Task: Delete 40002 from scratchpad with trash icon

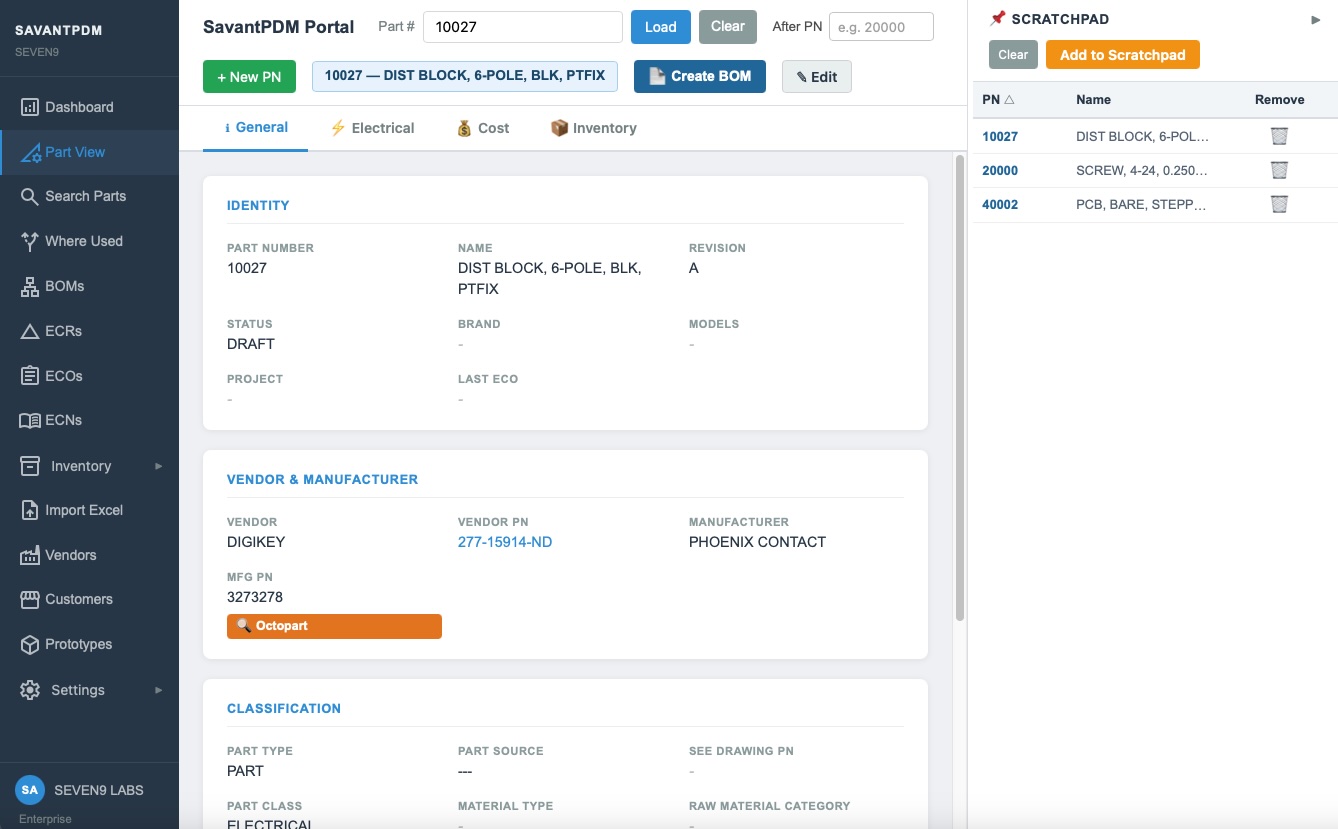Action: pos(1279,204)
